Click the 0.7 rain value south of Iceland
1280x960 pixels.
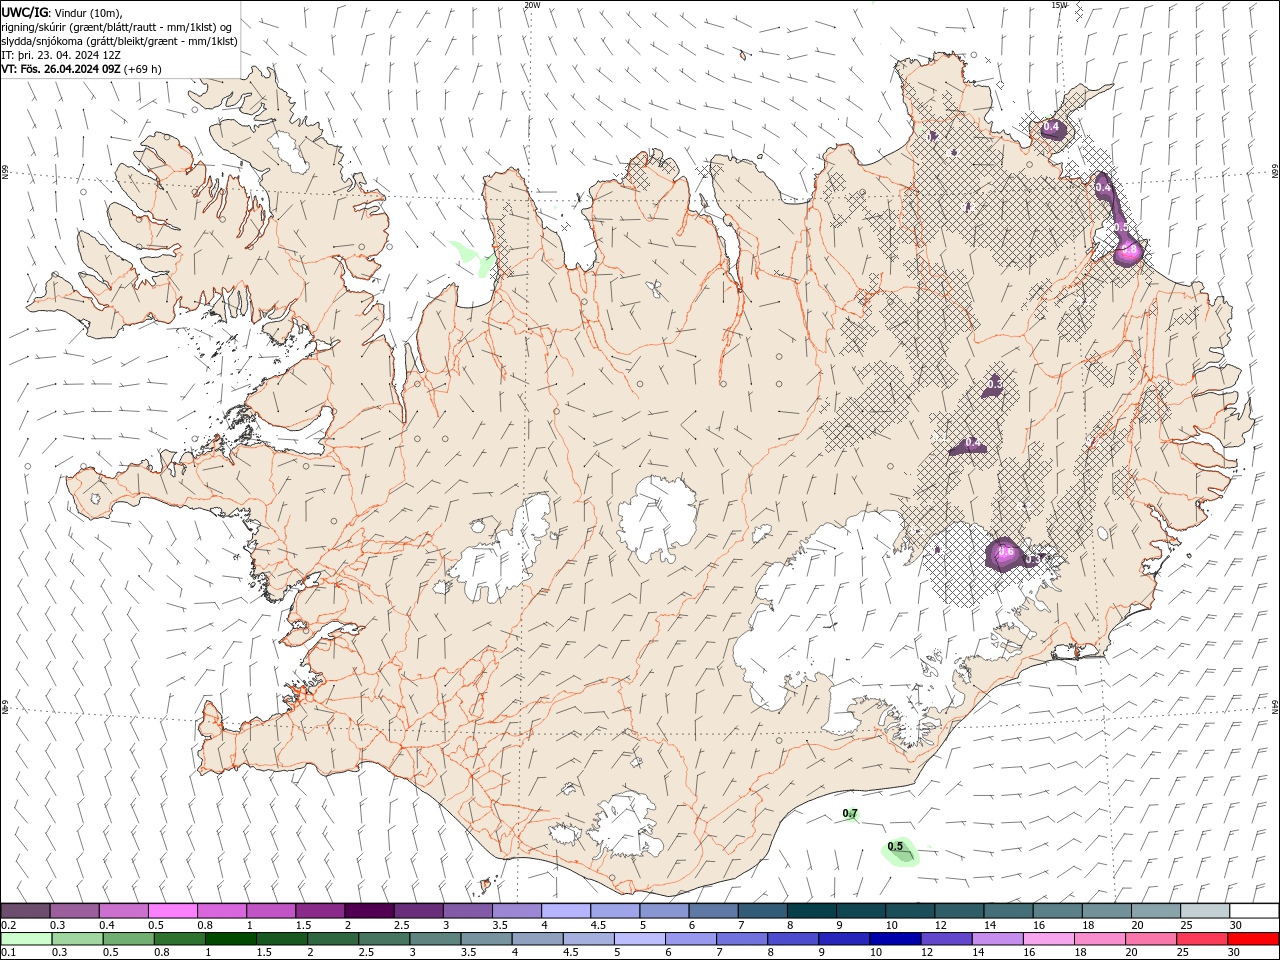click(850, 813)
